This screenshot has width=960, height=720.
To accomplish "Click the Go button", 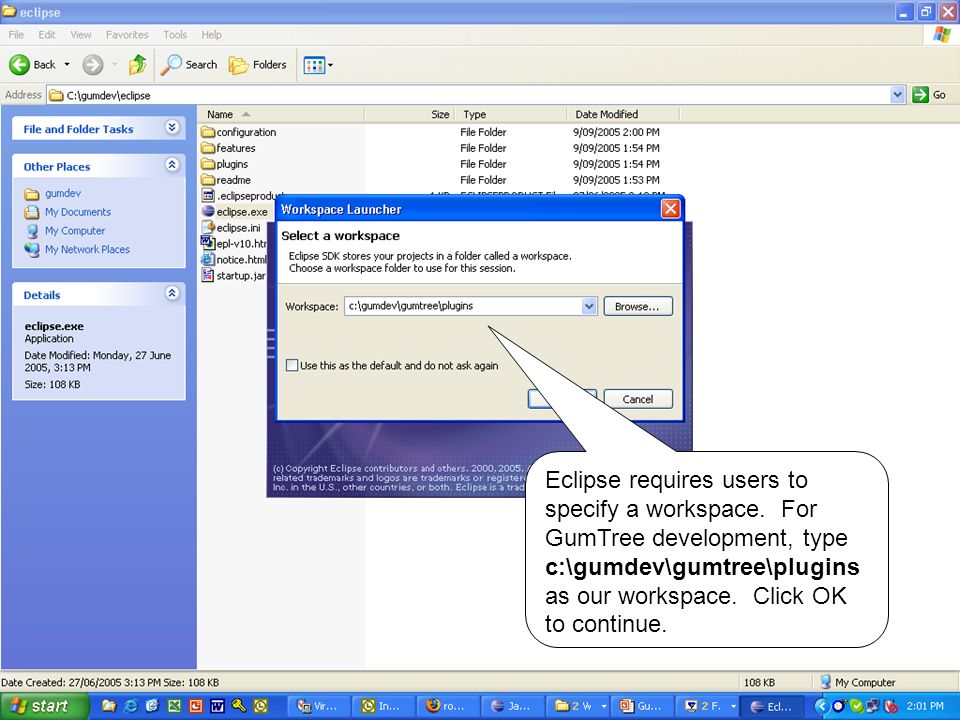I will 929,95.
